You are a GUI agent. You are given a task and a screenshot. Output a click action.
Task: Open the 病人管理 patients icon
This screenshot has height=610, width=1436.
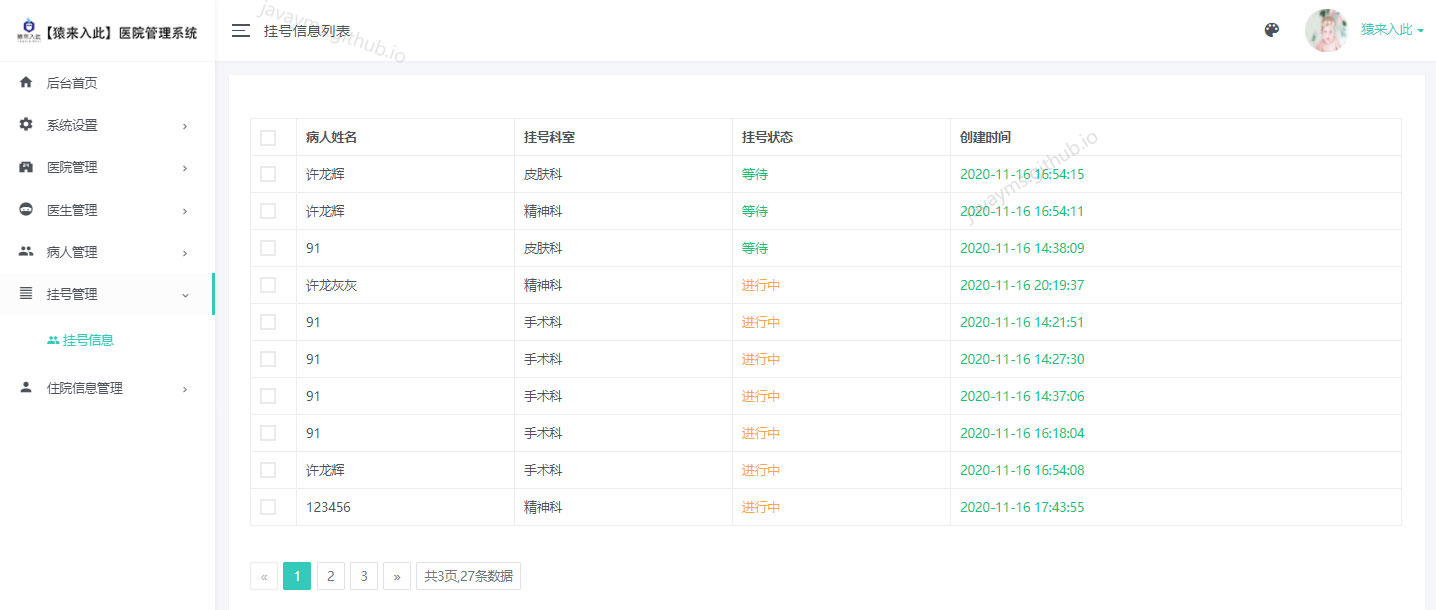[x=26, y=251]
